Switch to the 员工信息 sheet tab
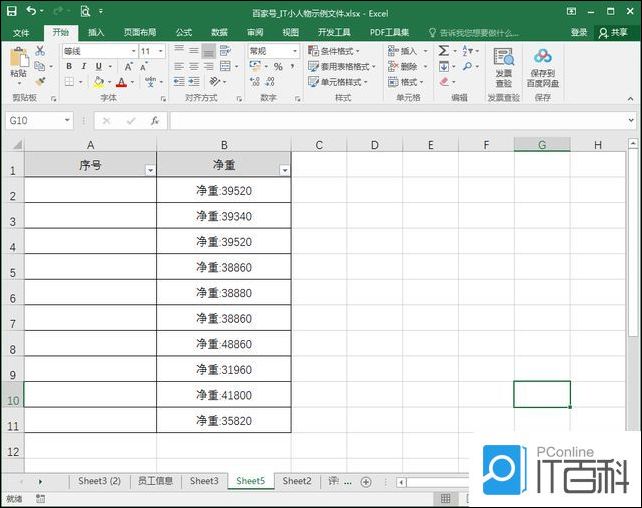This screenshot has width=642, height=508. coord(155,481)
